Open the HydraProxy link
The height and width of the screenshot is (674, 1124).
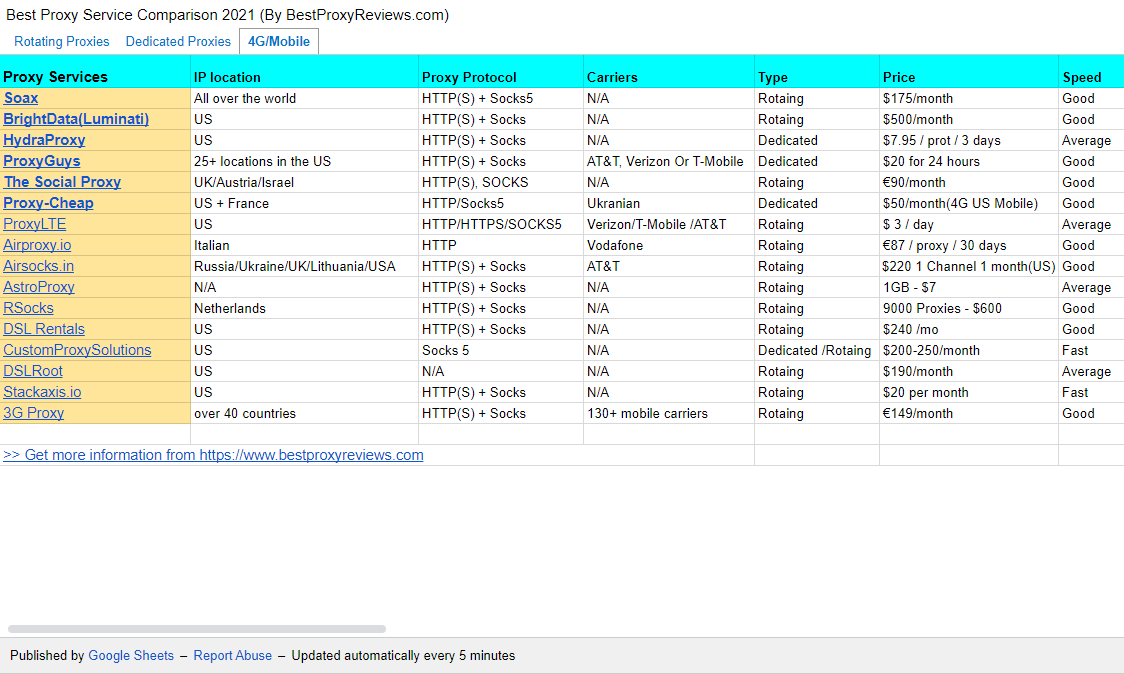(x=44, y=140)
